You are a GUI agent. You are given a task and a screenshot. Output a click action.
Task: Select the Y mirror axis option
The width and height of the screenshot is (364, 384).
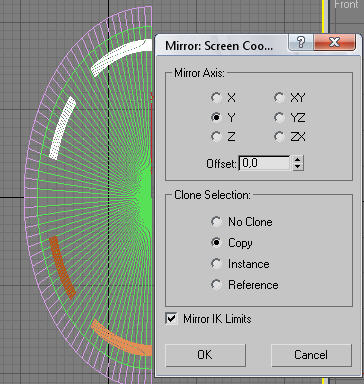click(216, 117)
